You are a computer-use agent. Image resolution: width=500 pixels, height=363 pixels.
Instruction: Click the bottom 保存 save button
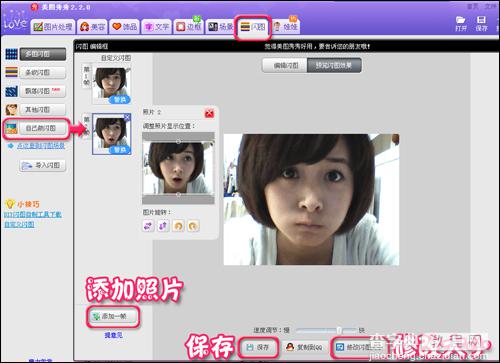[x=258, y=347]
